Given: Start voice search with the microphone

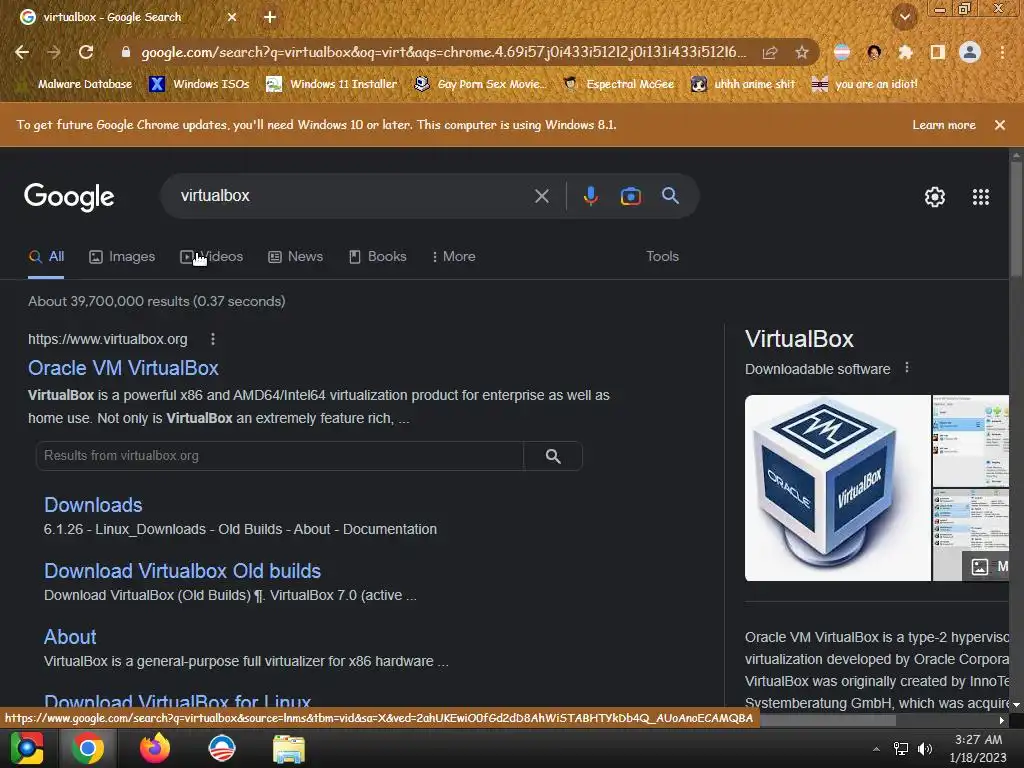Looking at the screenshot, I should pyautogui.click(x=590, y=196).
